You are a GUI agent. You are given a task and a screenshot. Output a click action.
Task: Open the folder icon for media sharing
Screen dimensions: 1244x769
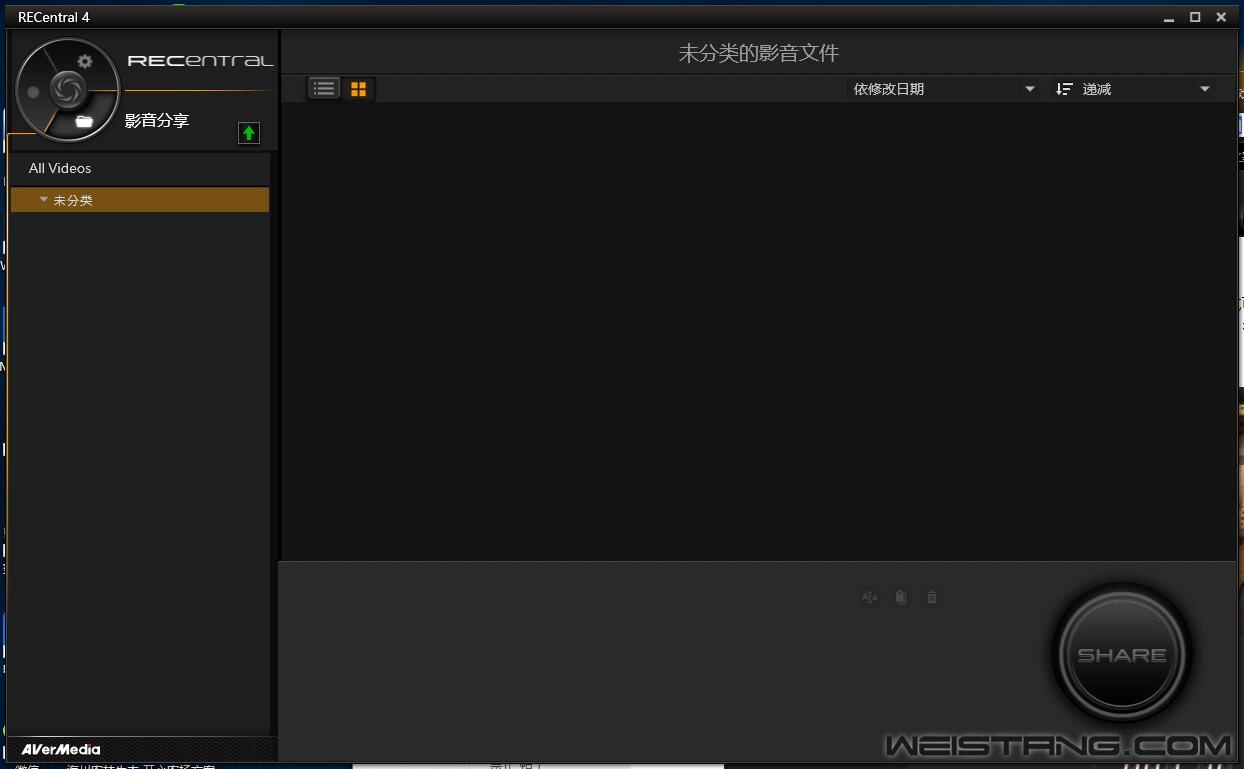coord(84,121)
